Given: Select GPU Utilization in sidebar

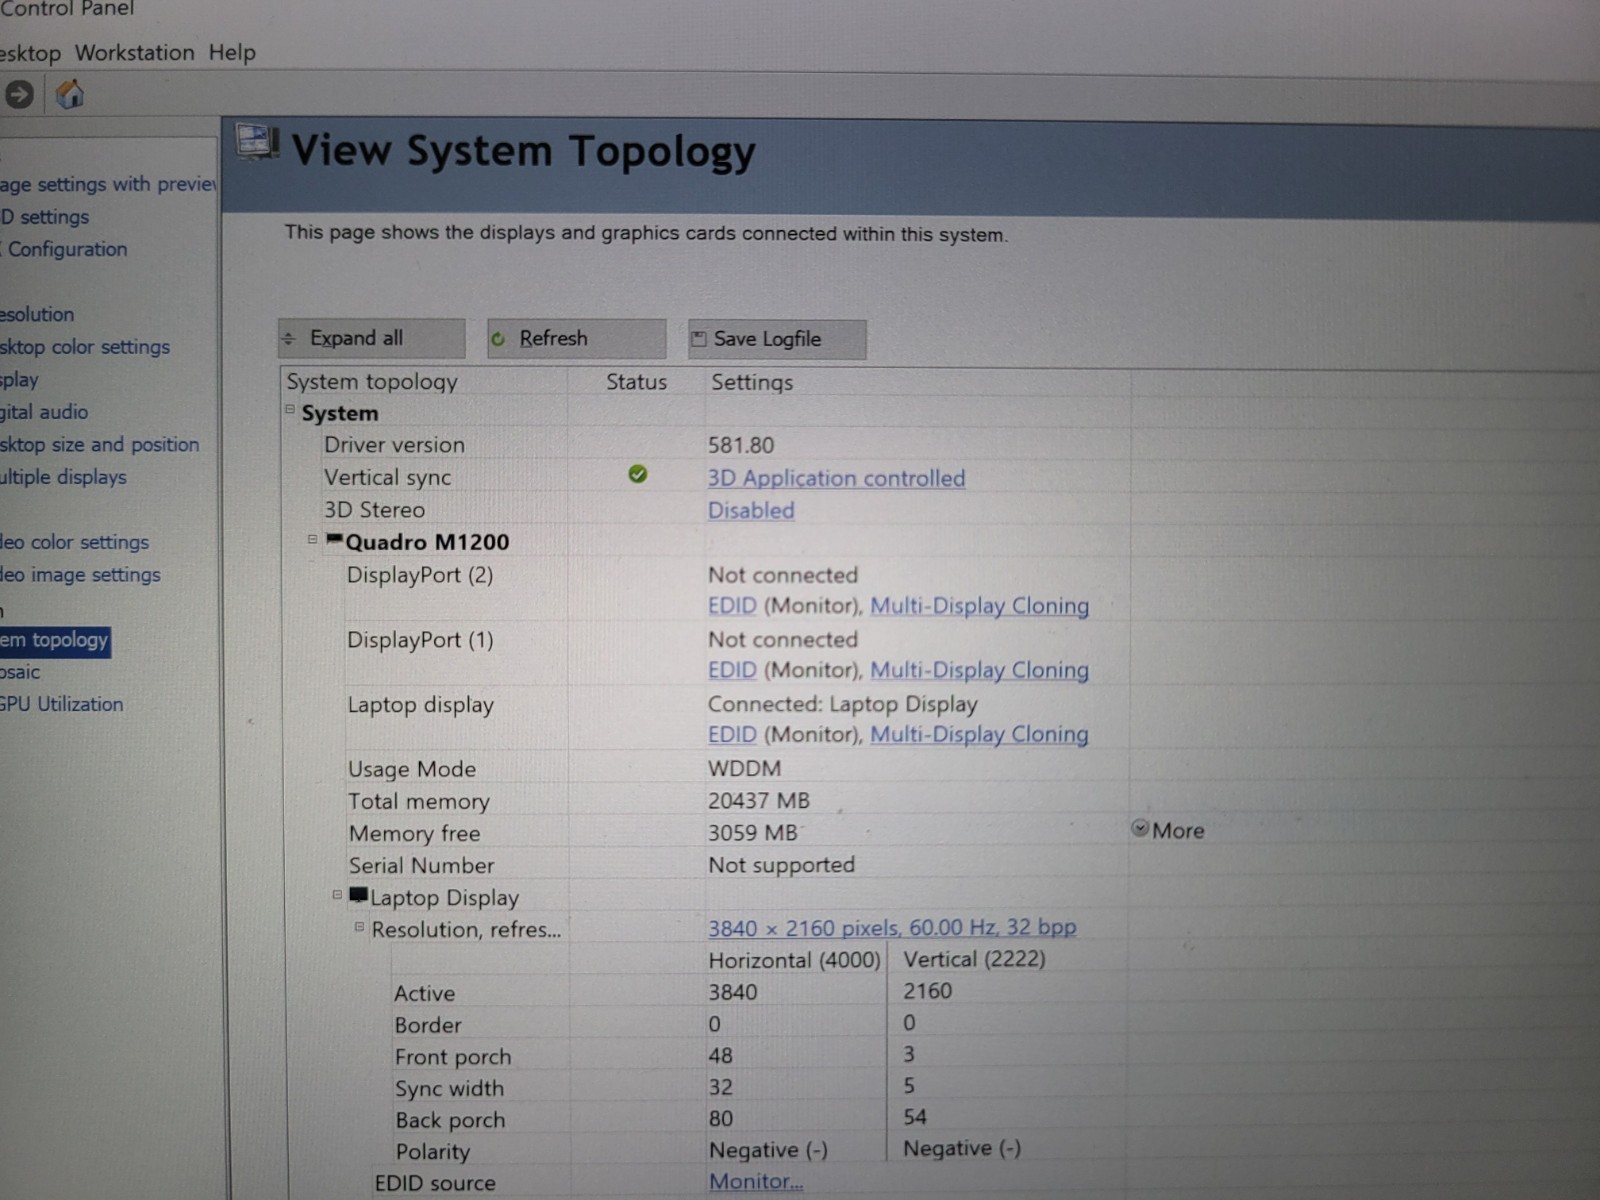Looking at the screenshot, I should point(62,704).
